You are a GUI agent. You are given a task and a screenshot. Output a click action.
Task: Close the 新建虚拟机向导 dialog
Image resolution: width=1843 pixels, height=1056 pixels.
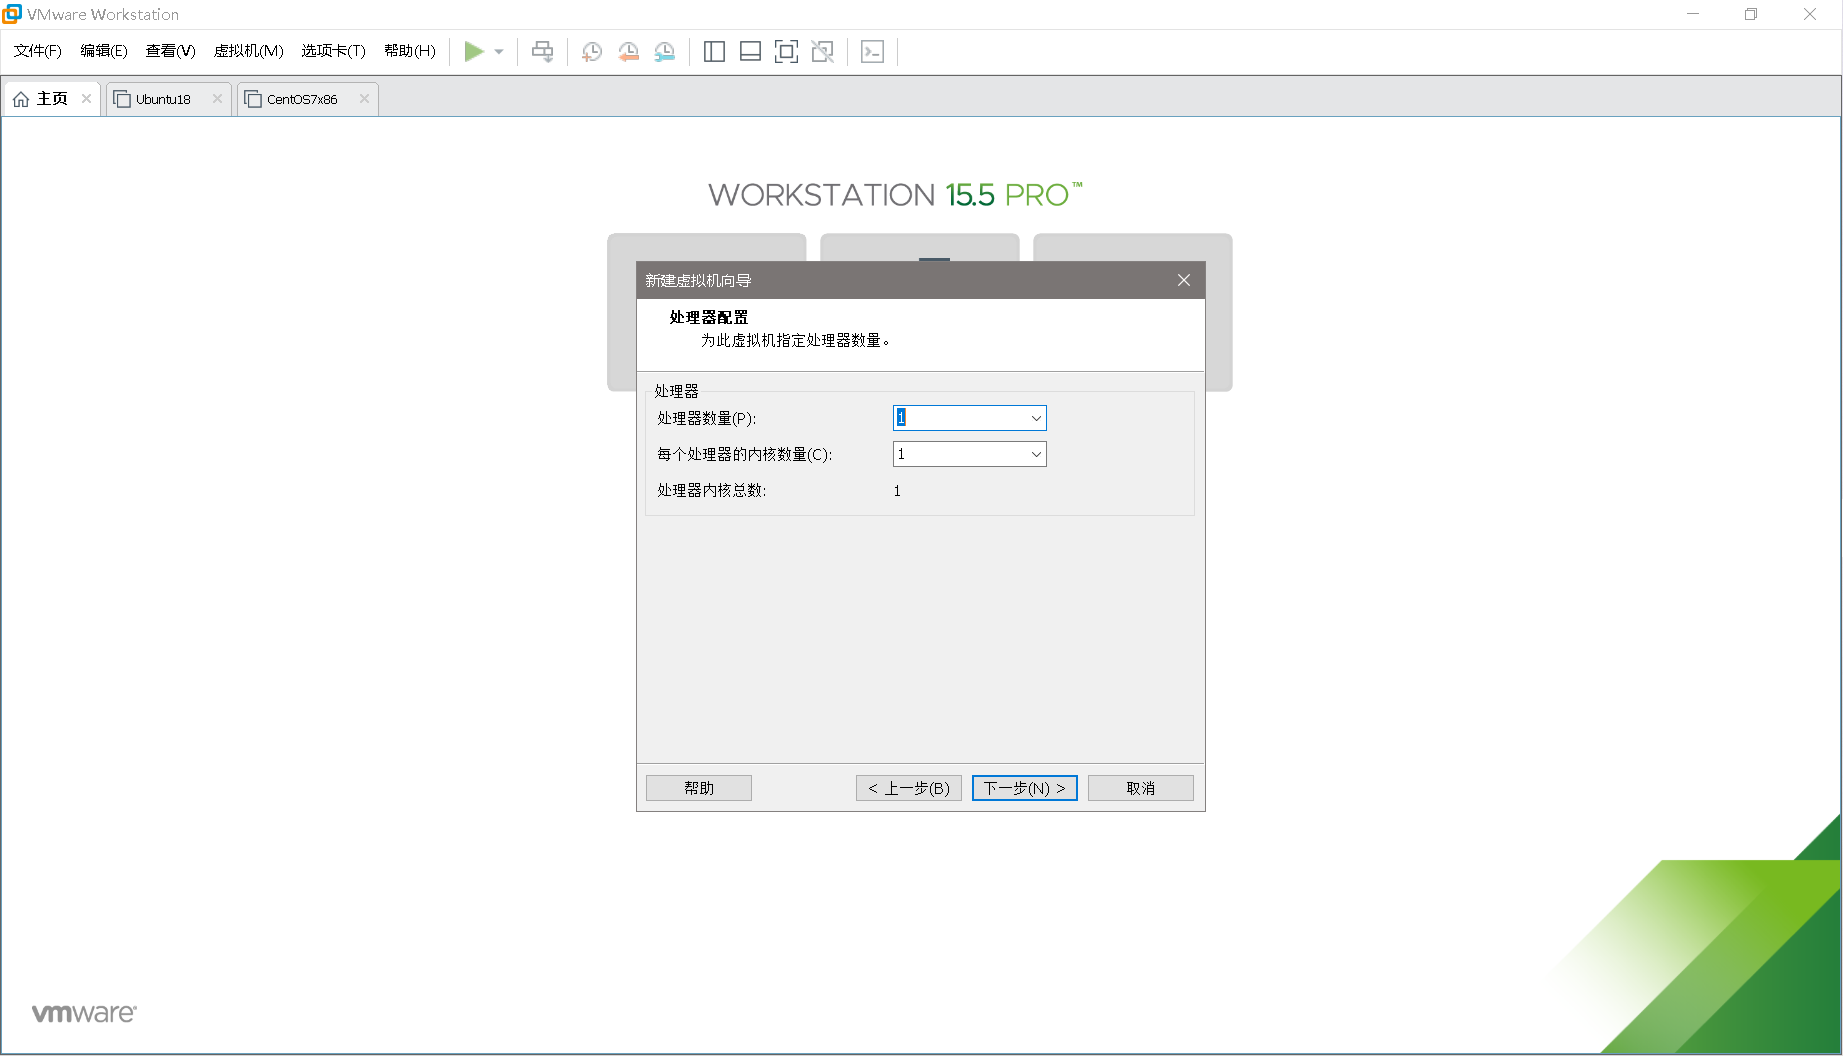1184,280
